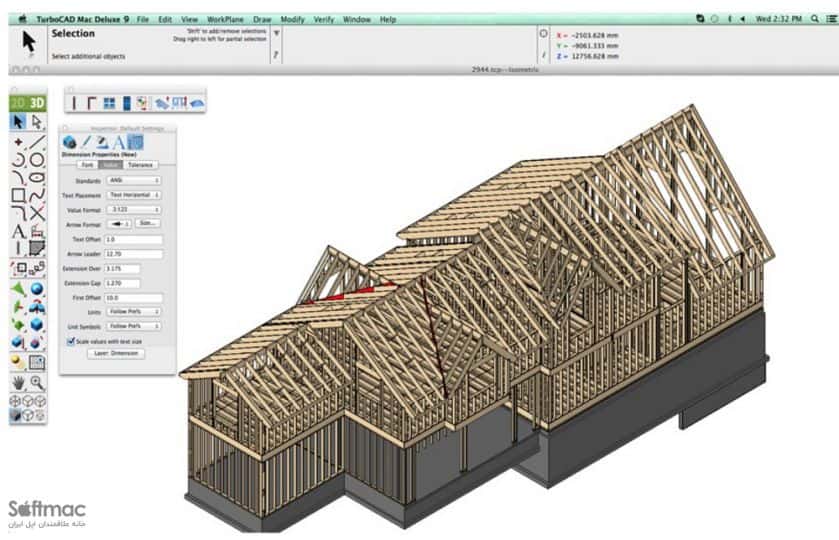The image size is (839, 540).
Task: Select the Rectangle polygon tool
Action: tap(18, 195)
